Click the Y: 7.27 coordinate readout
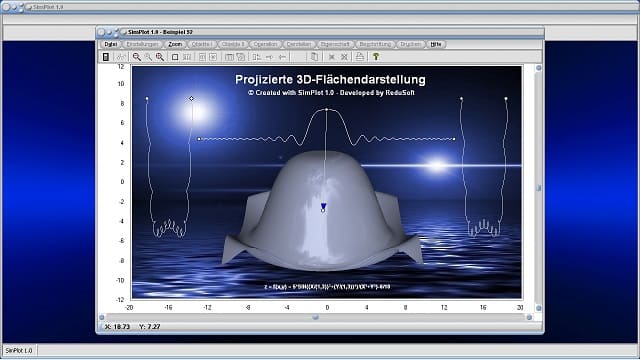The height and width of the screenshot is (360, 640). coord(149,327)
